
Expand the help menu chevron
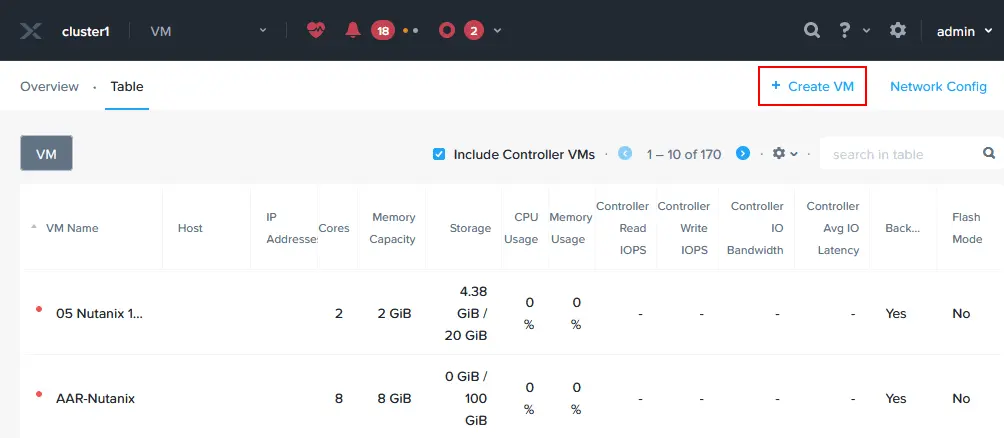866,31
